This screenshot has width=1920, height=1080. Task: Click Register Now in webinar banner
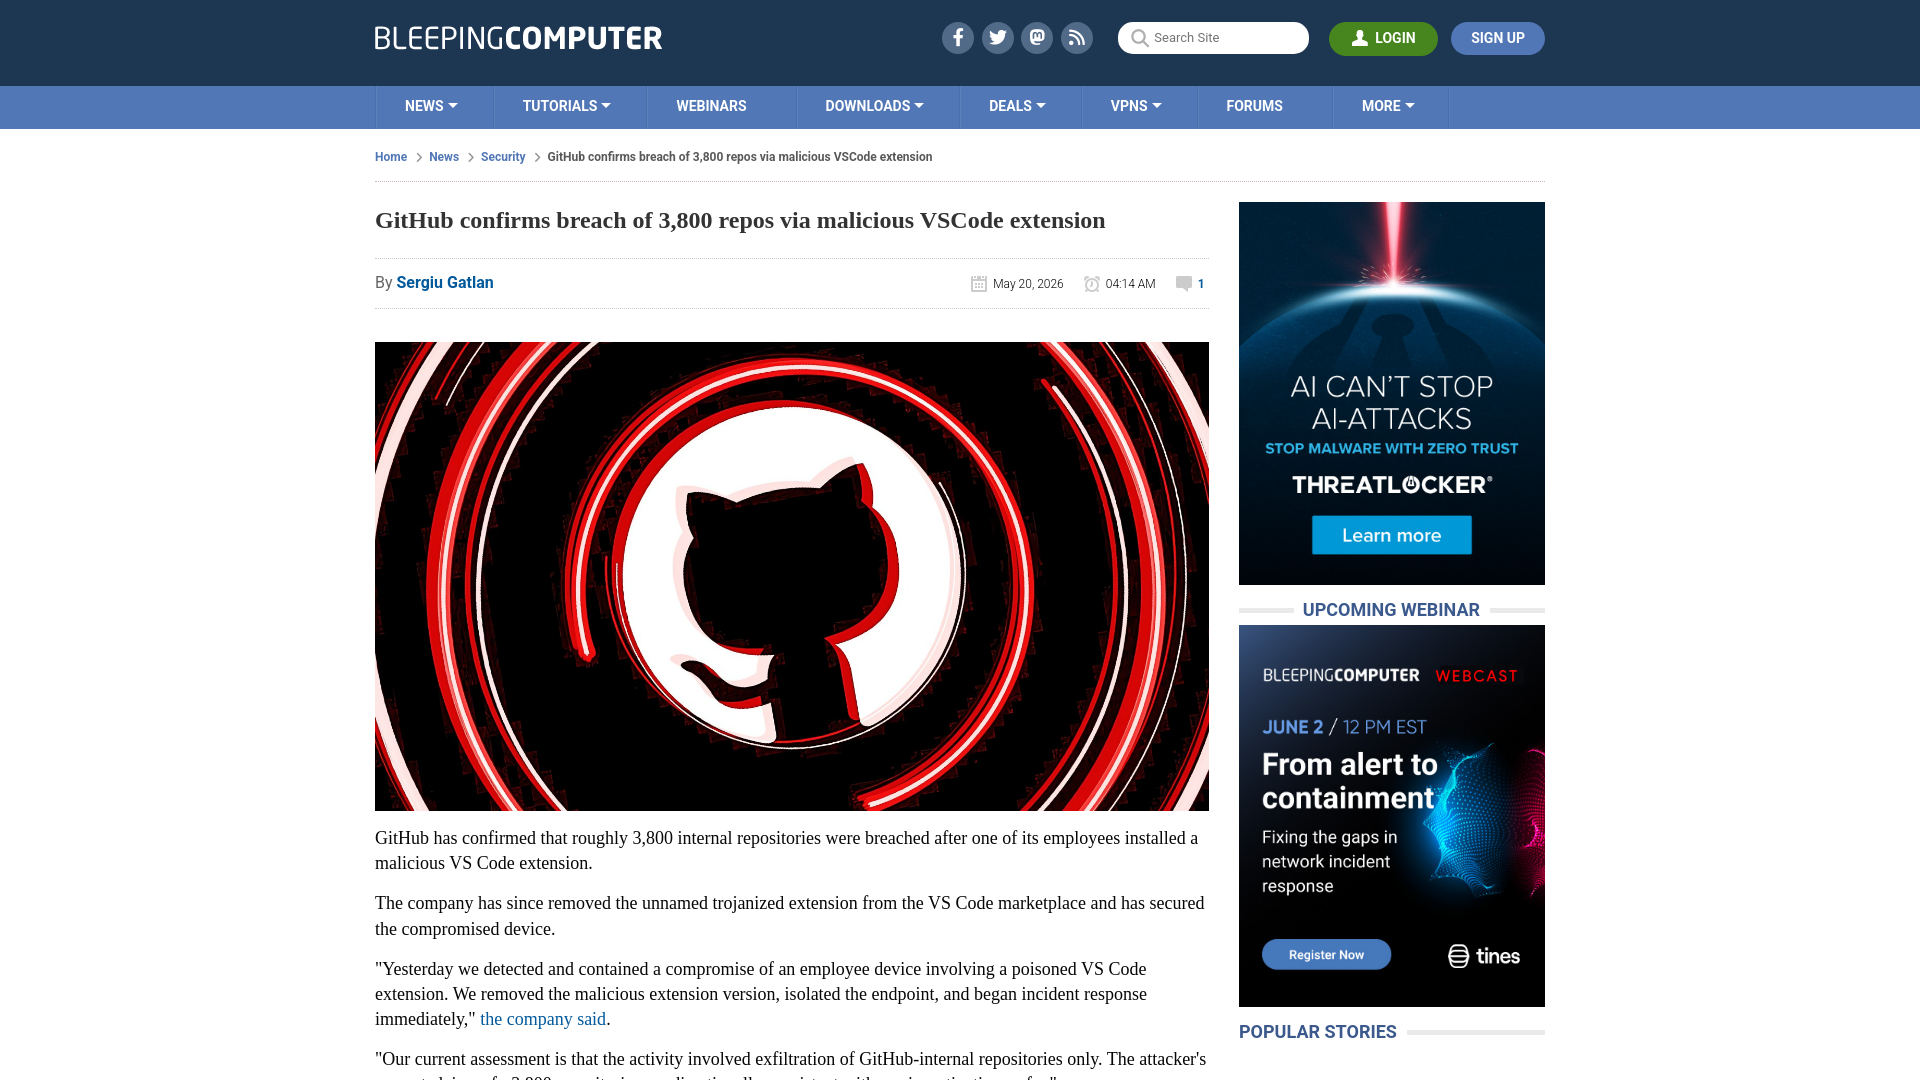(1326, 954)
